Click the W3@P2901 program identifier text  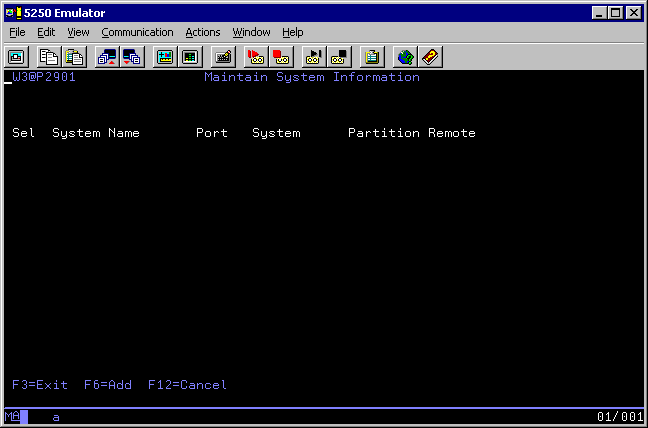pyautogui.click(x=44, y=77)
